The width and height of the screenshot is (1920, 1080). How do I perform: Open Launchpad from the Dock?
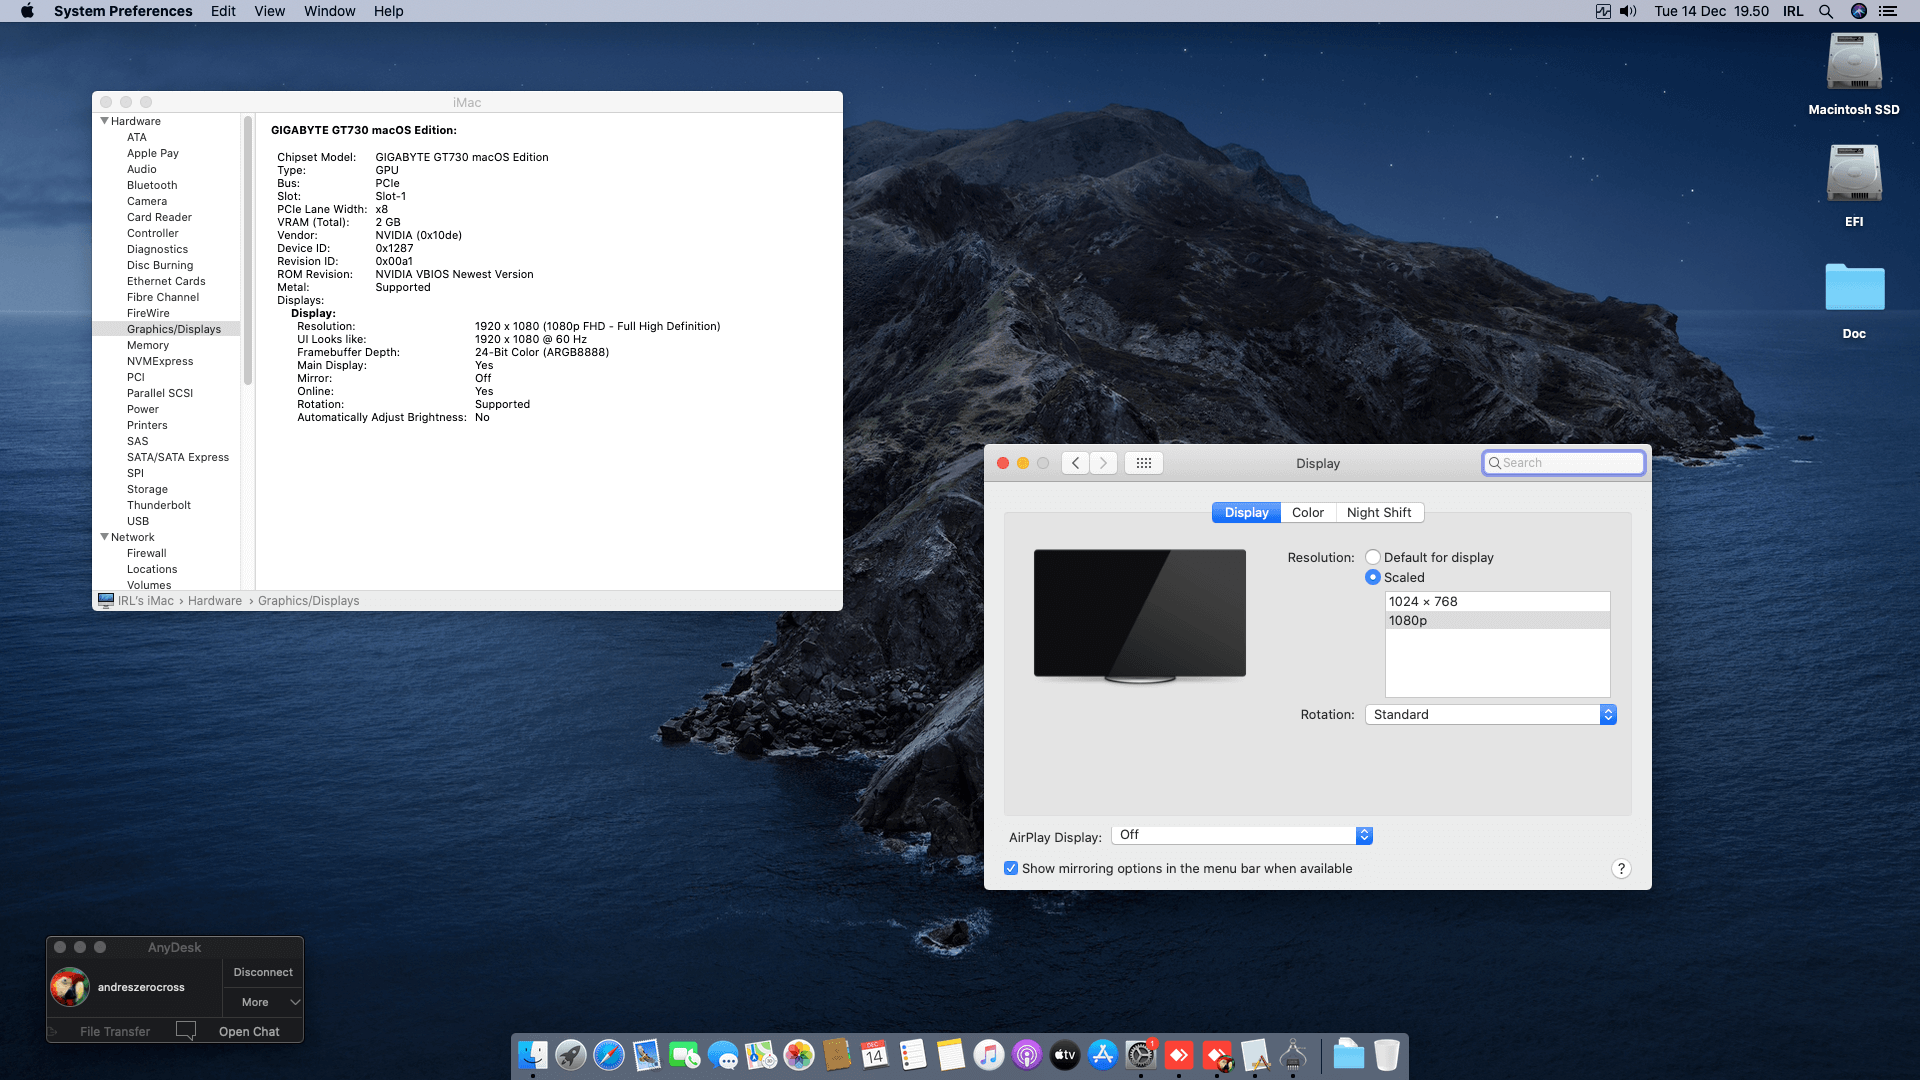pyautogui.click(x=570, y=1055)
